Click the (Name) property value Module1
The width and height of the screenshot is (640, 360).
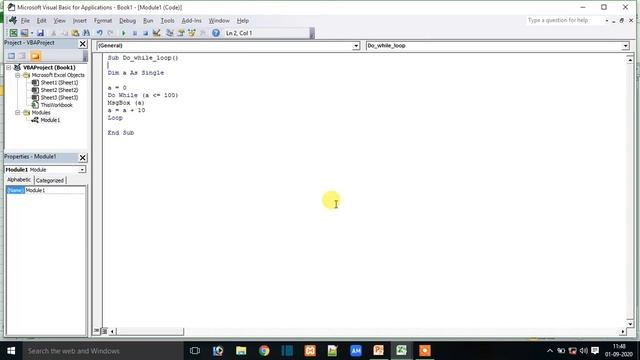pyautogui.click(x=55, y=190)
